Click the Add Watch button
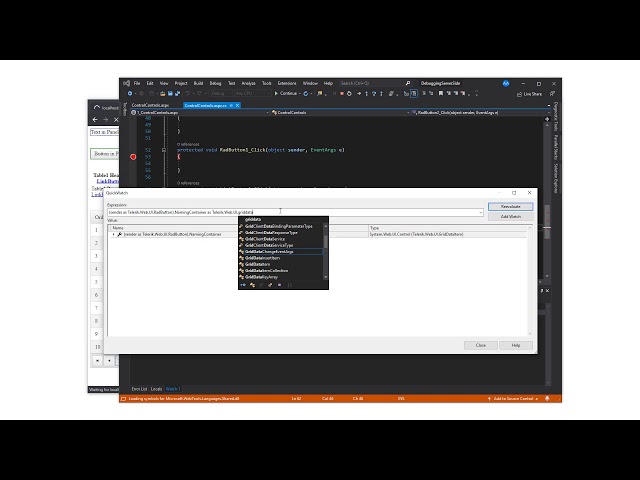 (x=510, y=216)
